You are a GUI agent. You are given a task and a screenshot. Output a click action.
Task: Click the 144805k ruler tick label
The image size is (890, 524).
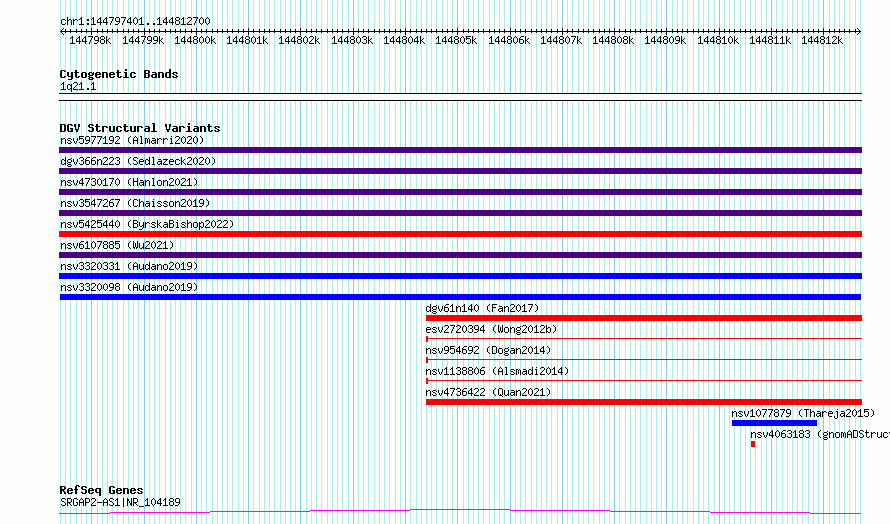point(456,40)
